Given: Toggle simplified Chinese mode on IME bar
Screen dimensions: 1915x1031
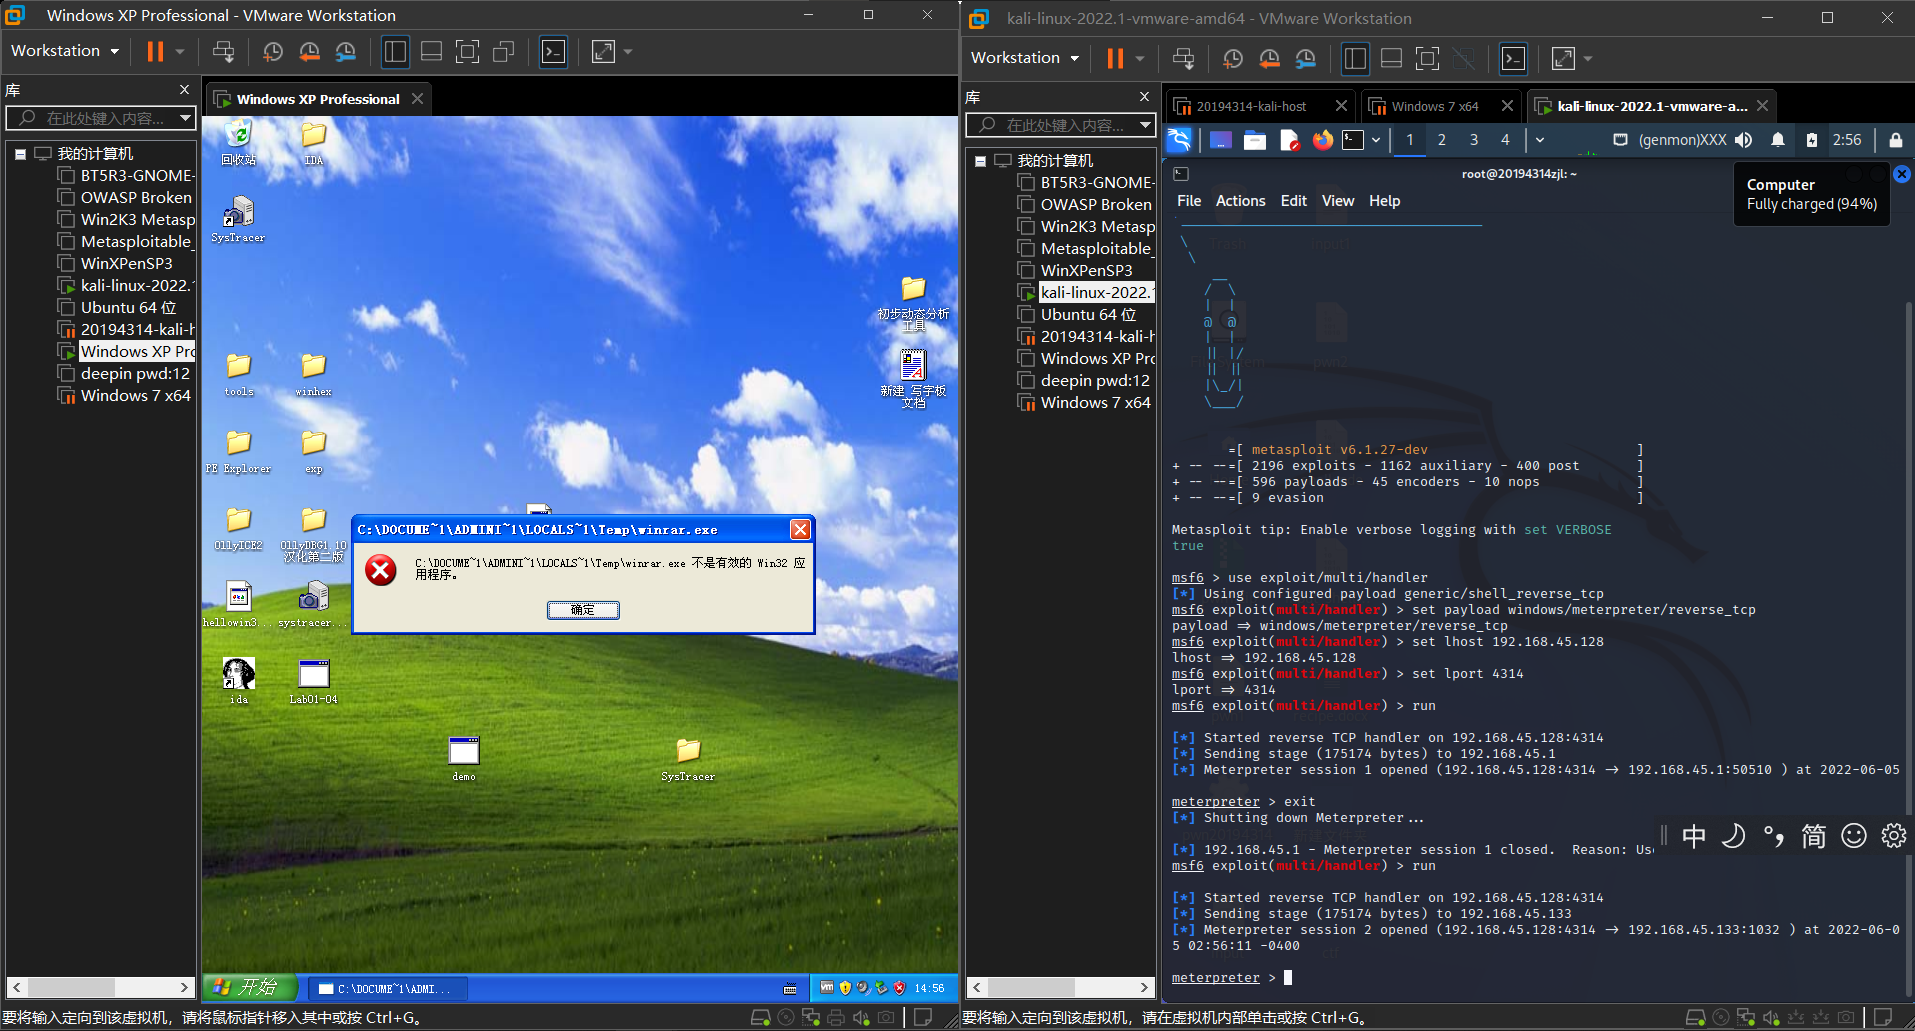Looking at the screenshot, I should 1814,836.
